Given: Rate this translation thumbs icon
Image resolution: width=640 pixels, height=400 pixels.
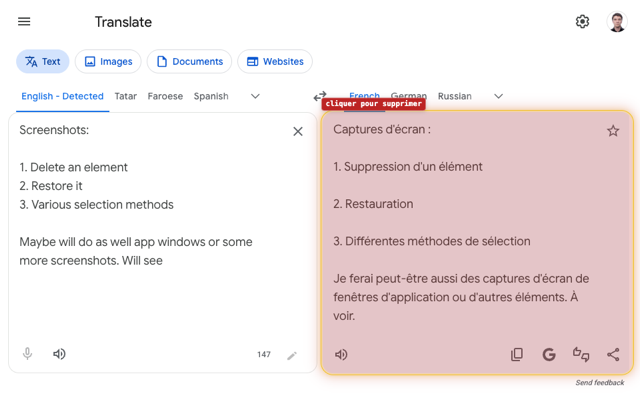Looking at the screenshot, I should 581,354.
